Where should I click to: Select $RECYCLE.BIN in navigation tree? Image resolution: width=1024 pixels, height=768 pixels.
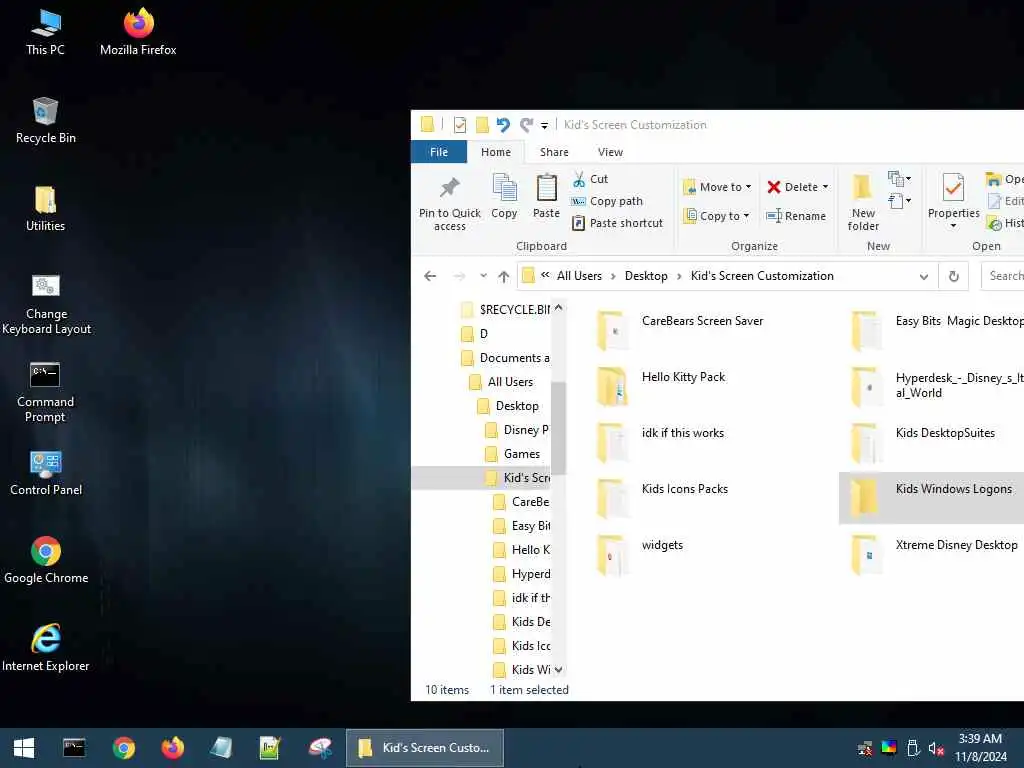click(x=506, y=310)
